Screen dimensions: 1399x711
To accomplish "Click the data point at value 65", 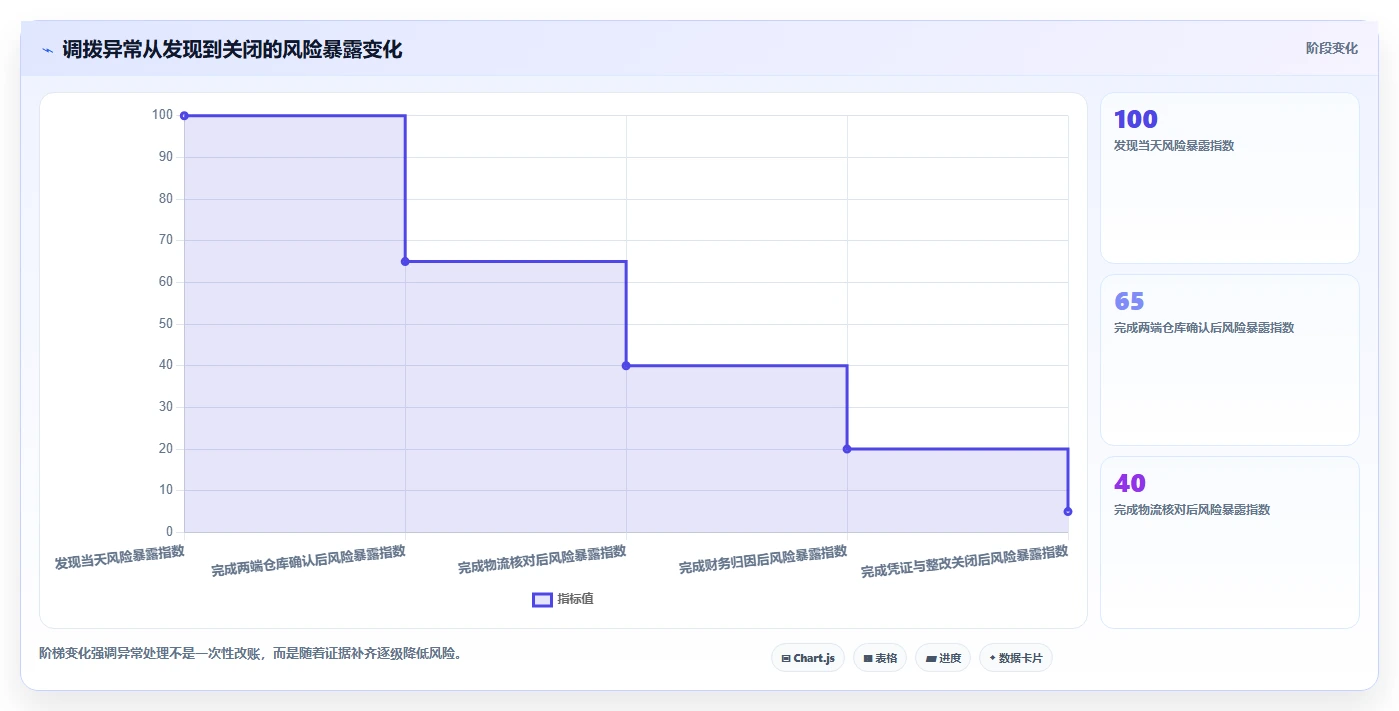I will point(405,262).
